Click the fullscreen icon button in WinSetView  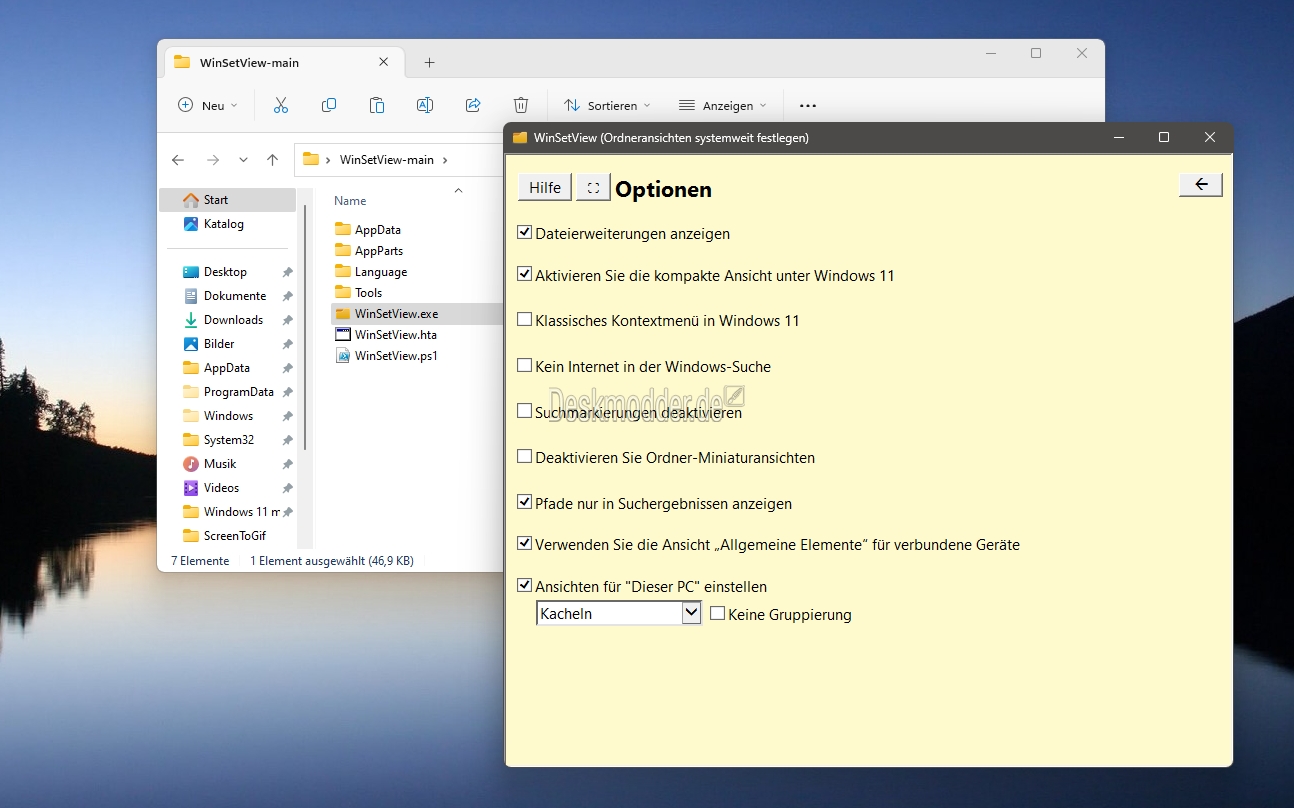593,187
